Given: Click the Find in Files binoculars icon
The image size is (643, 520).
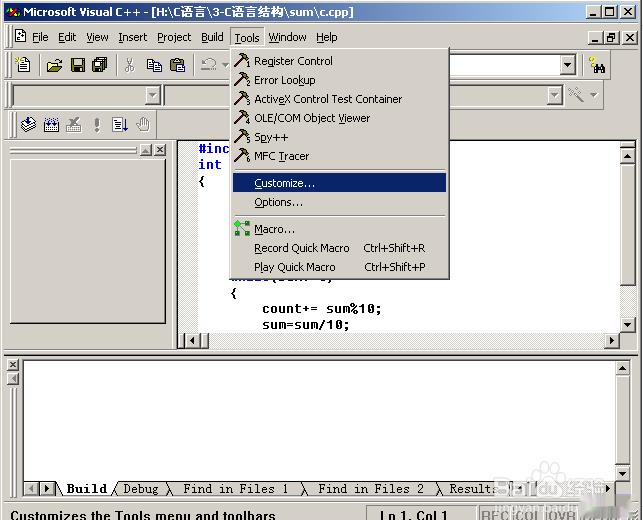Looking at the screenshot, I should 597,66.
